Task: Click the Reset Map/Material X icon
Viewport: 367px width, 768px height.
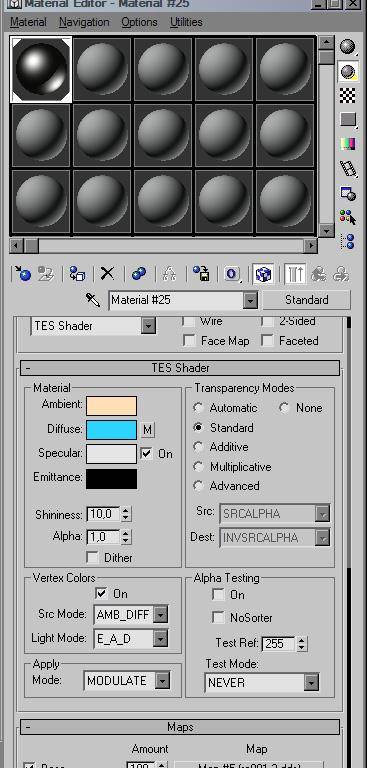Action: click(x=107, y=274)
